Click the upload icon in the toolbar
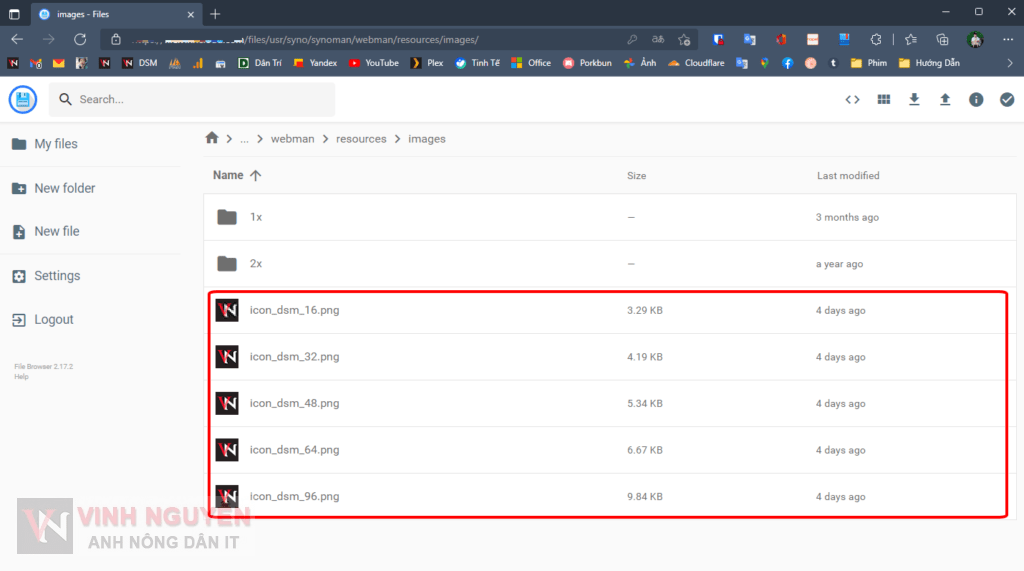The width and height of the screenshot is (1024, 571). click(945, 100)
